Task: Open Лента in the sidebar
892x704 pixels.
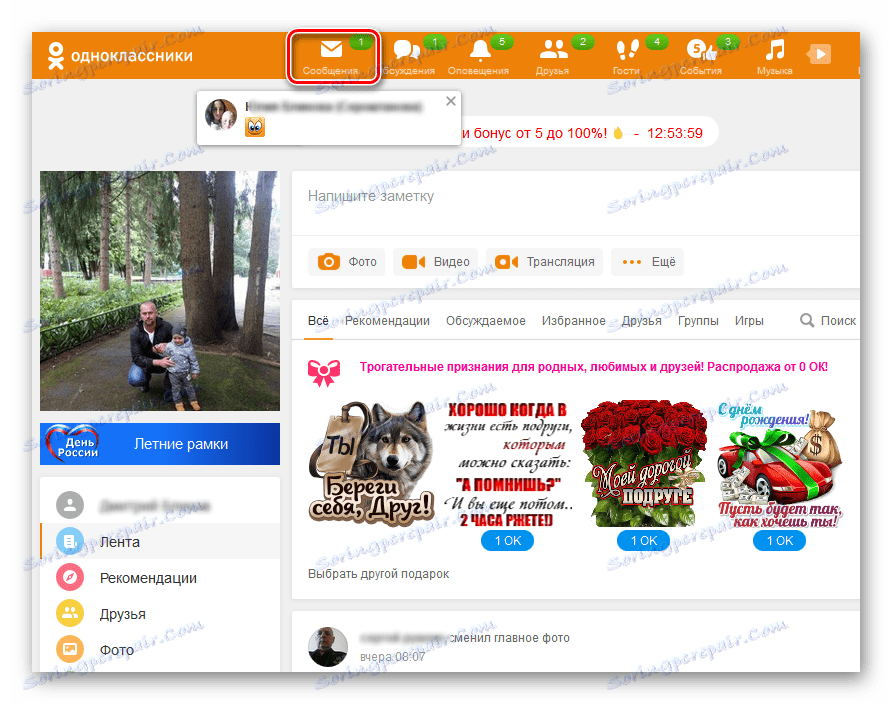Action: click(160, 542)
